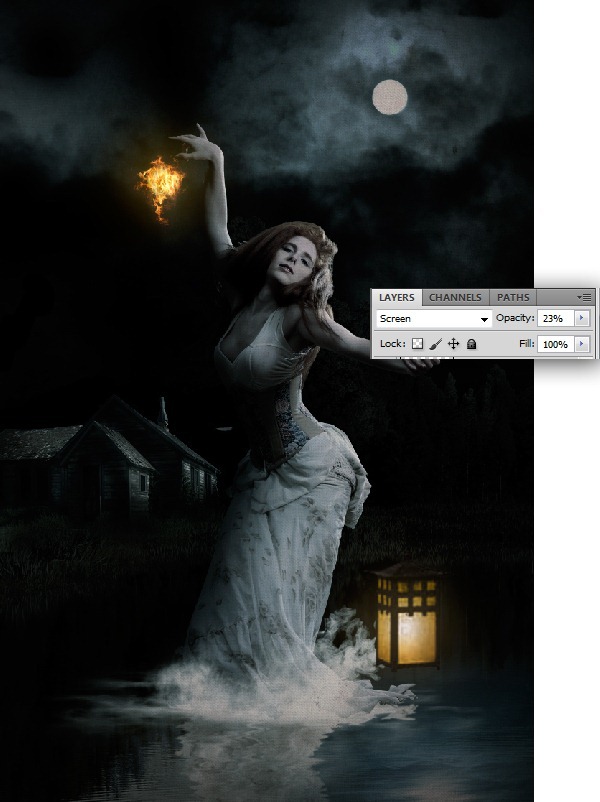
Task: Toggle Lock all padlock icon
Action: click(472, 344)
